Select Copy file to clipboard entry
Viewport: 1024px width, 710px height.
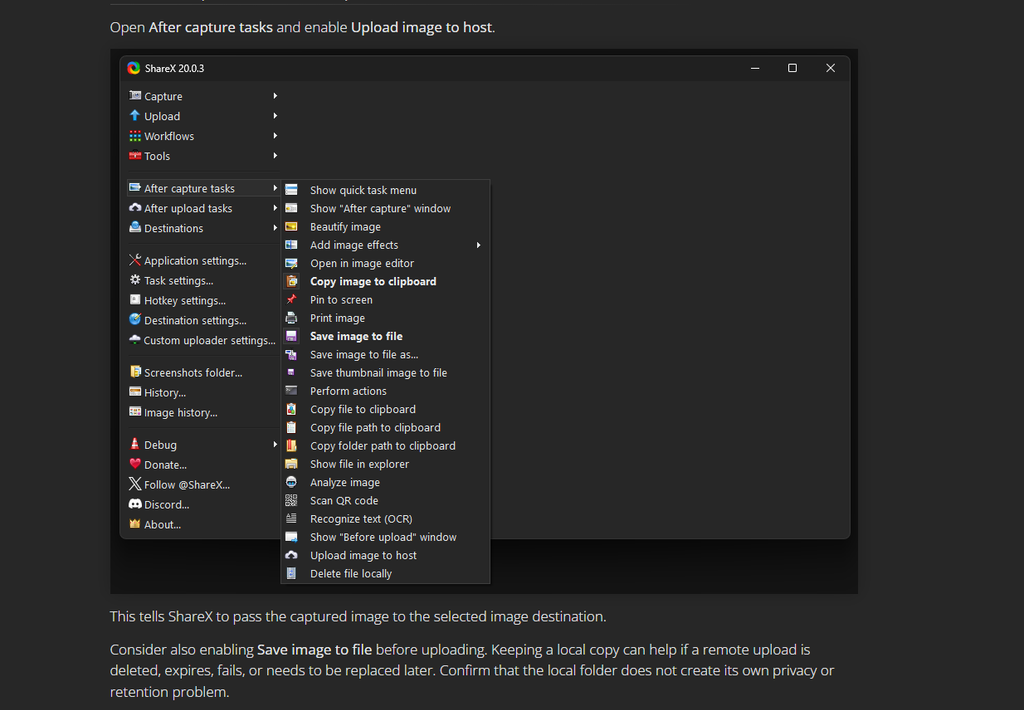pos(385,410)
